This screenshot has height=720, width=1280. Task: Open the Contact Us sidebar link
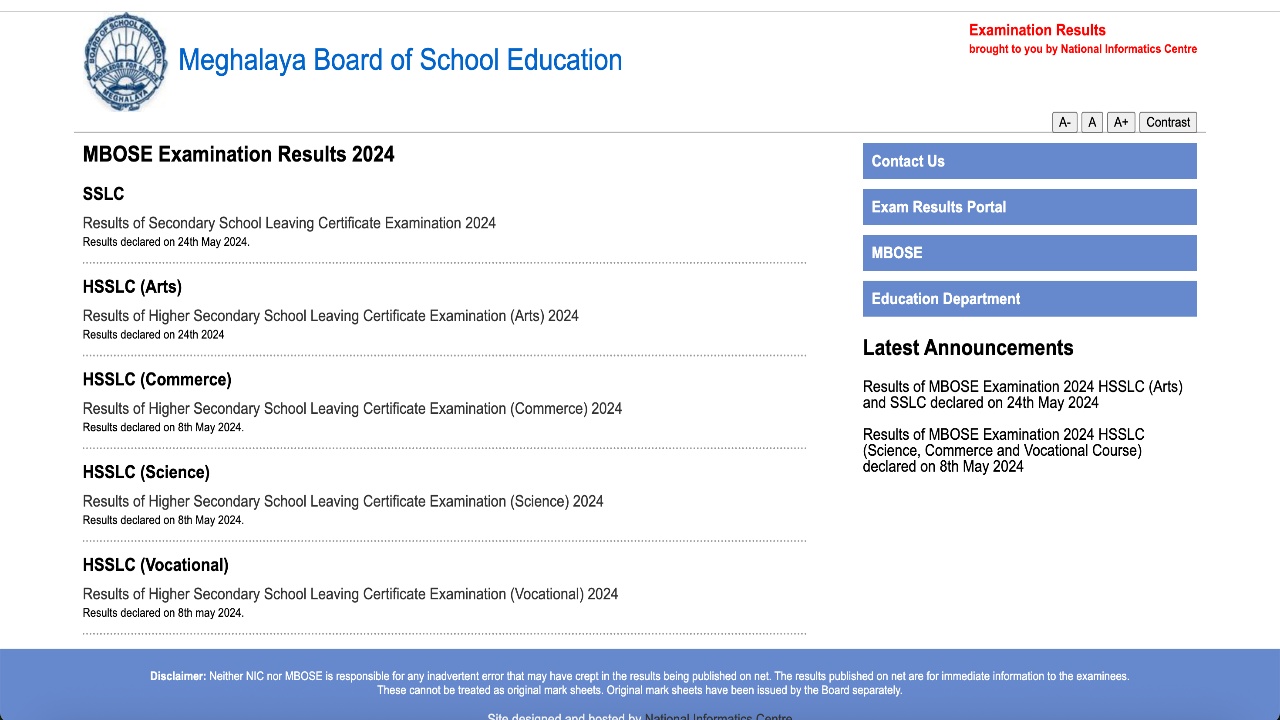pyautogui.click(x=1029, y=161)
